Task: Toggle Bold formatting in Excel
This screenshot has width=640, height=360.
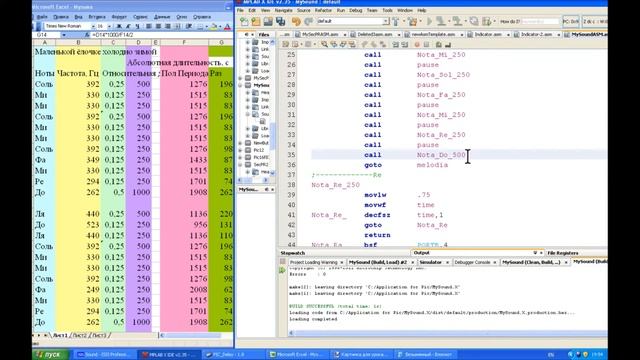Action: pyautogui.click(x=119, y=26)
